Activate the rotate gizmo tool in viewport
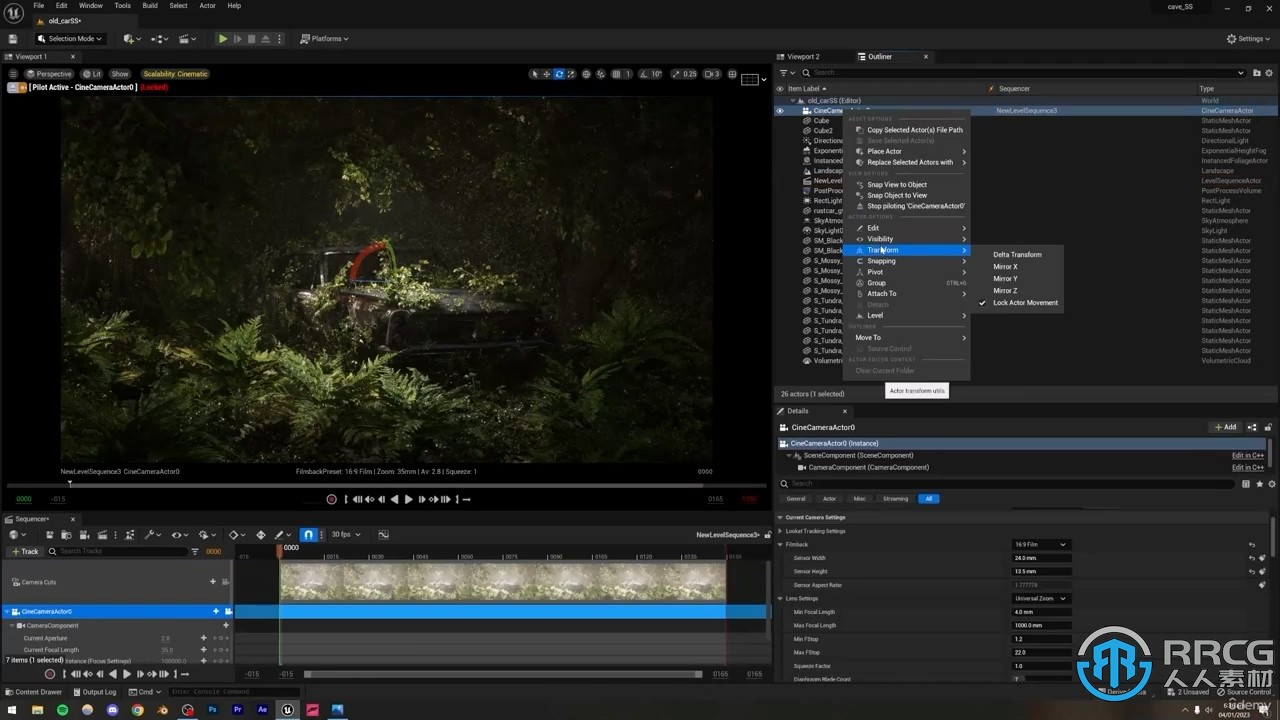 559,74
